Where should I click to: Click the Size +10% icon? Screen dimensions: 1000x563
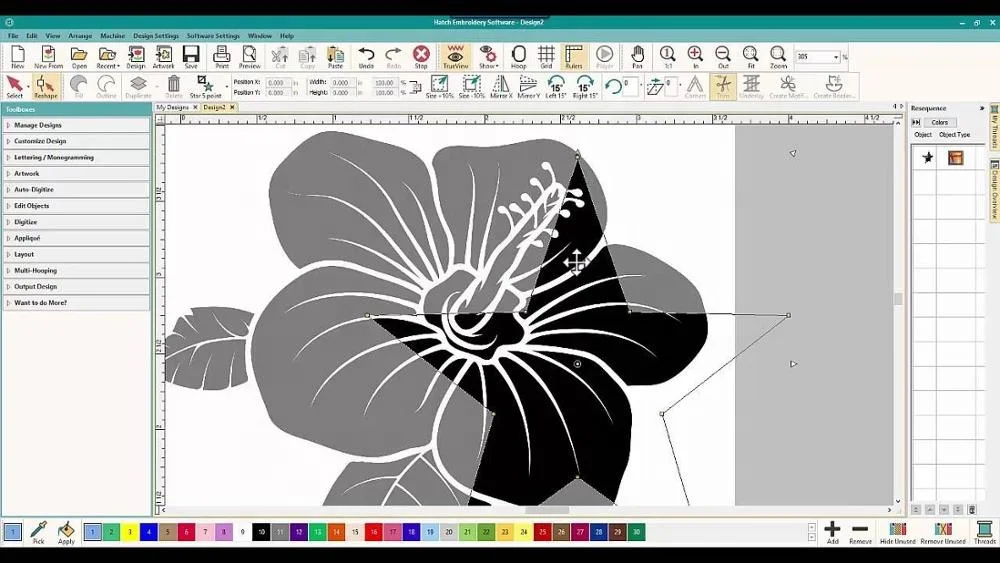(x=440, y=86)
